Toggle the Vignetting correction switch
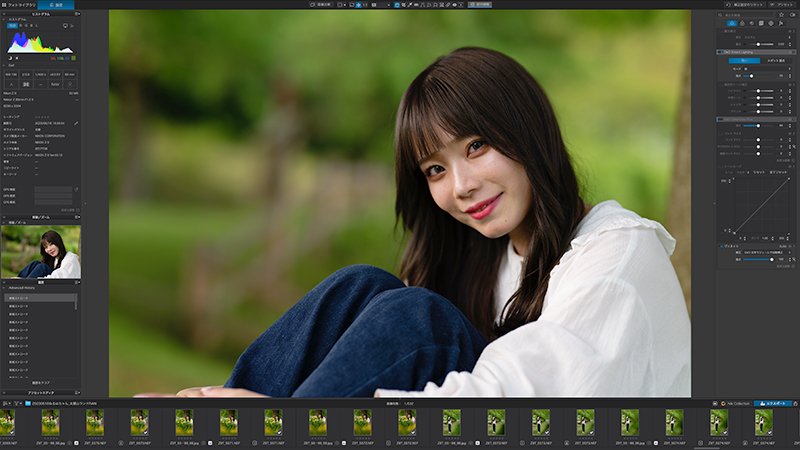The height and width of the screenshot is (450, 800). pyautogui.click(x=721, y=246)
